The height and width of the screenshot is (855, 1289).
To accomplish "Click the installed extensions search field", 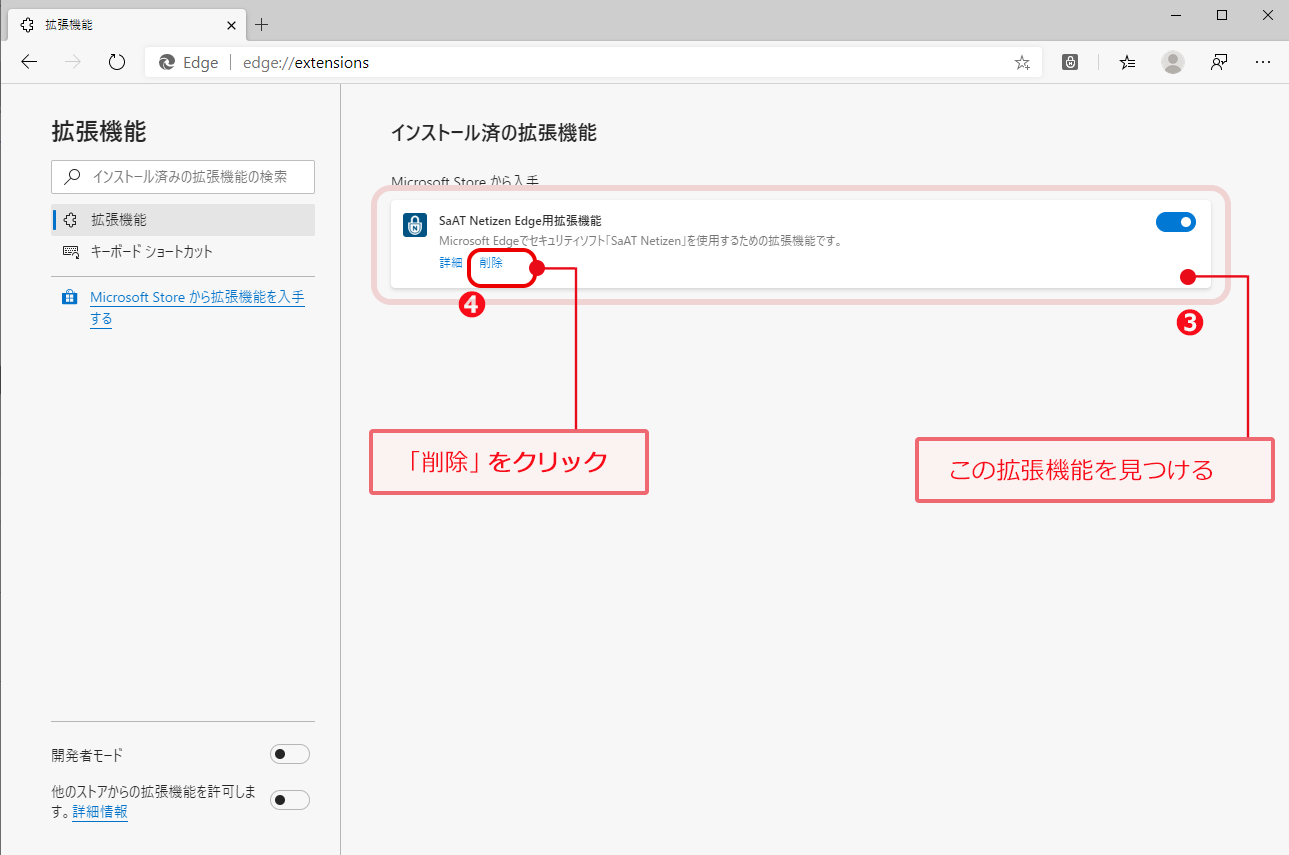I will tap(183, 177).
